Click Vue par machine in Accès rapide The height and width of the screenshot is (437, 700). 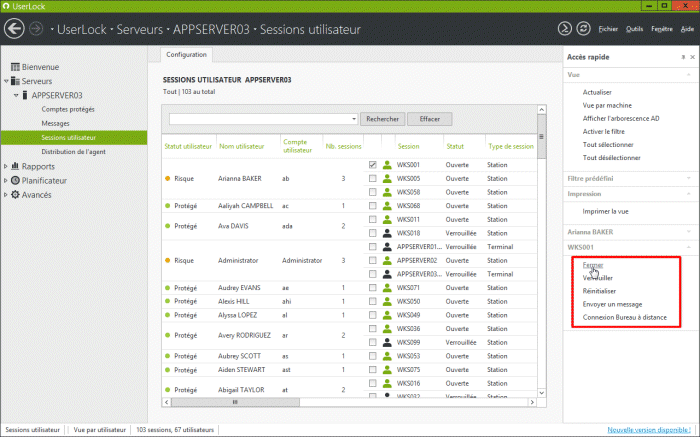[607, 105]
